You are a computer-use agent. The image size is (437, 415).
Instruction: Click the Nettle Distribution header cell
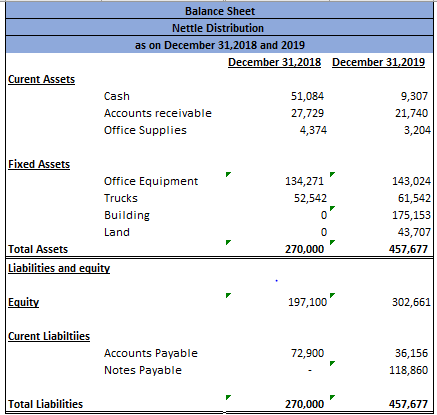point(219,28)
